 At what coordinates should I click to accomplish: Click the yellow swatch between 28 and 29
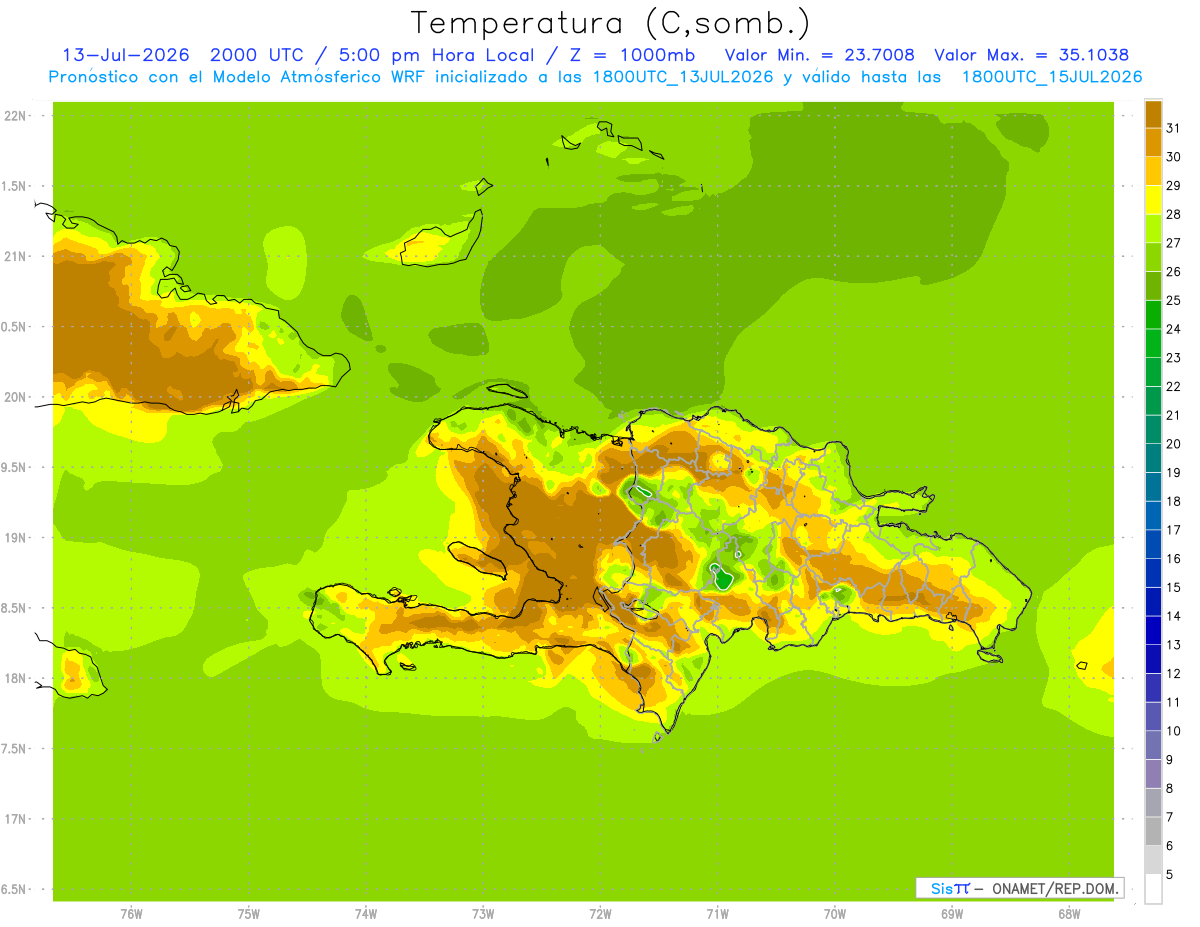tap(1153, 199)
